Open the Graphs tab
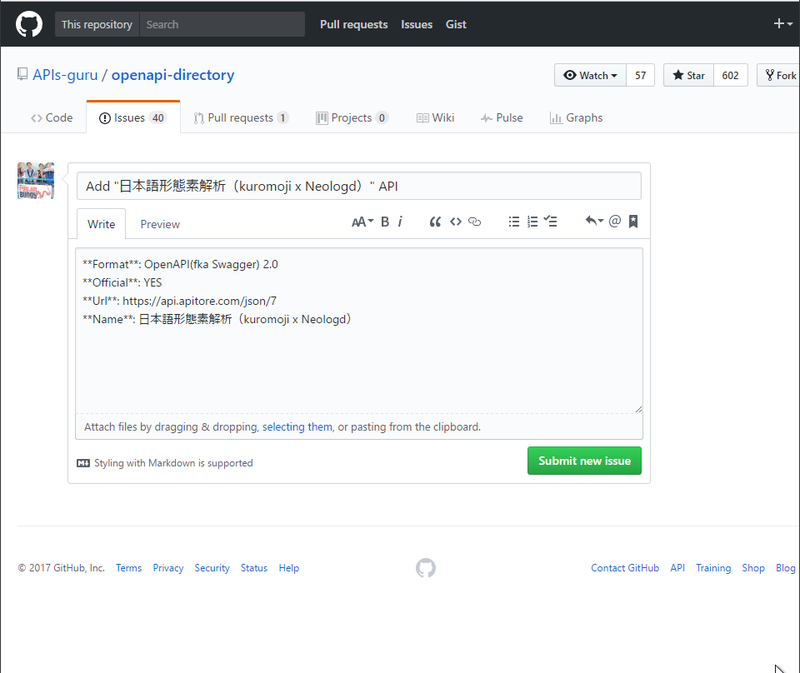 (576, 118)
